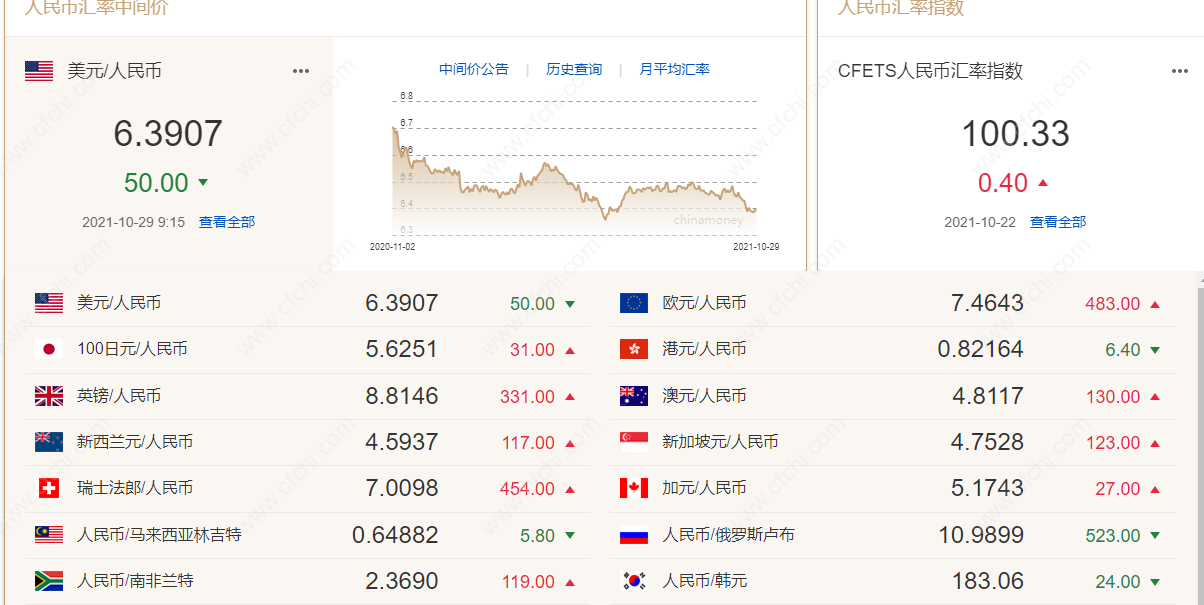Click the Japan flag icon for 100日元/人民币

49,349
